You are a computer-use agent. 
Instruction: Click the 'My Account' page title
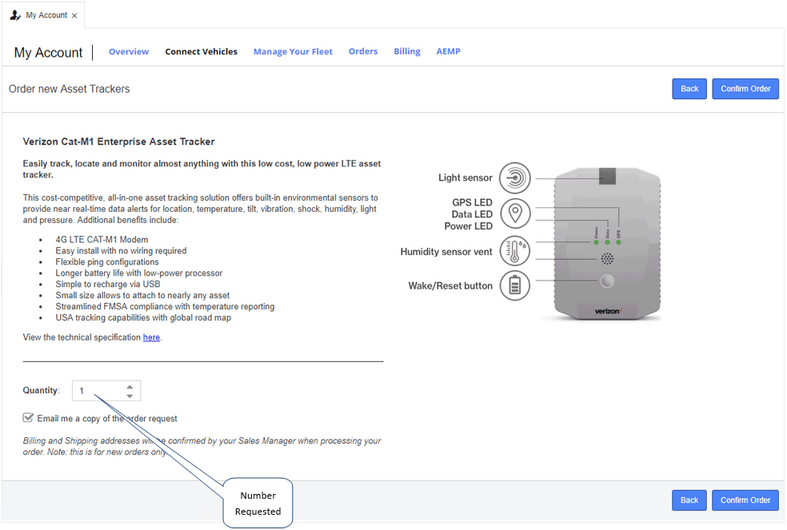coord(48,52)
